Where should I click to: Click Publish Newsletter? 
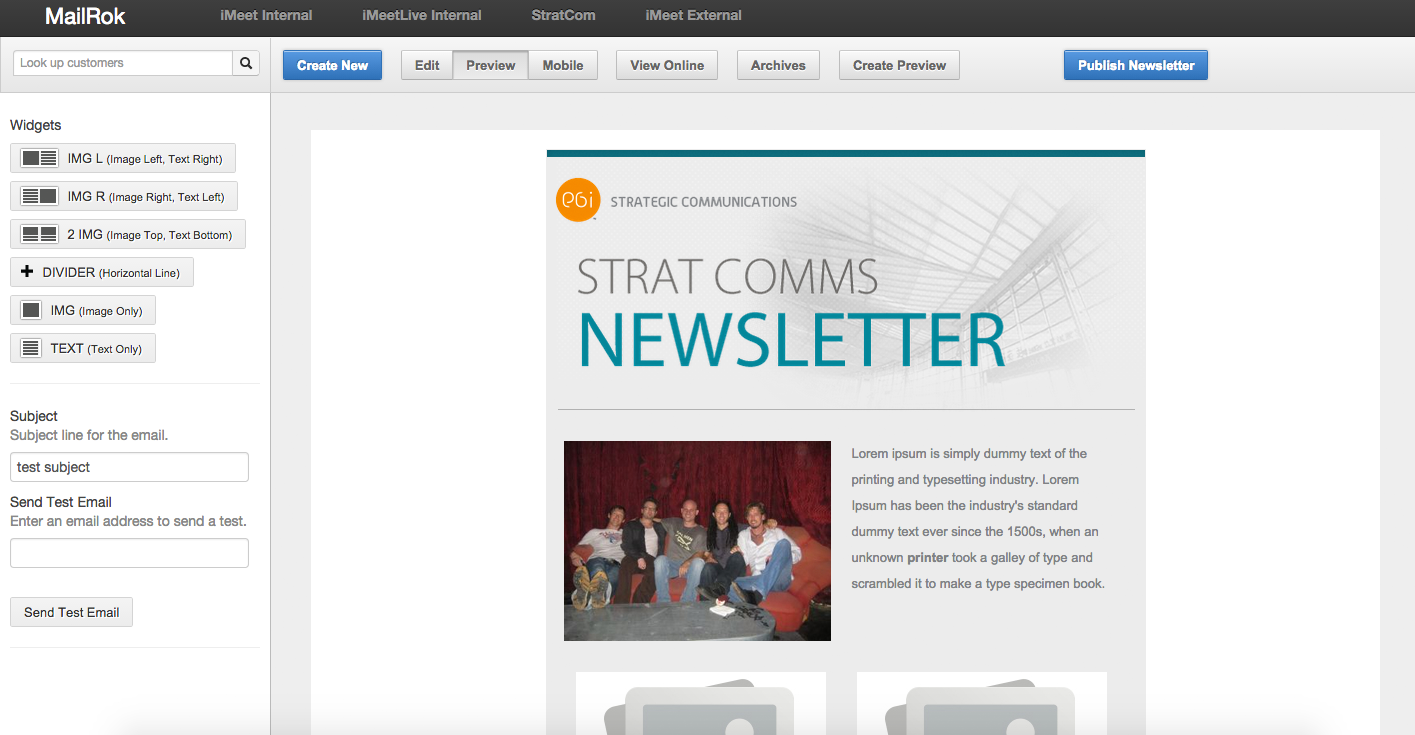point(1136,65)
